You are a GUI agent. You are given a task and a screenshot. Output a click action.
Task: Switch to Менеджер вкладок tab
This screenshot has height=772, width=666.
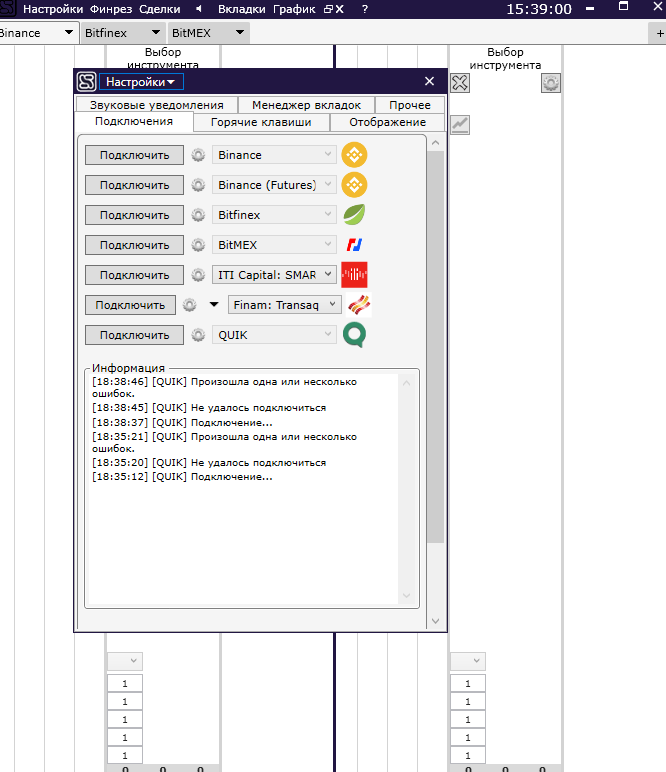click(306, 105)
